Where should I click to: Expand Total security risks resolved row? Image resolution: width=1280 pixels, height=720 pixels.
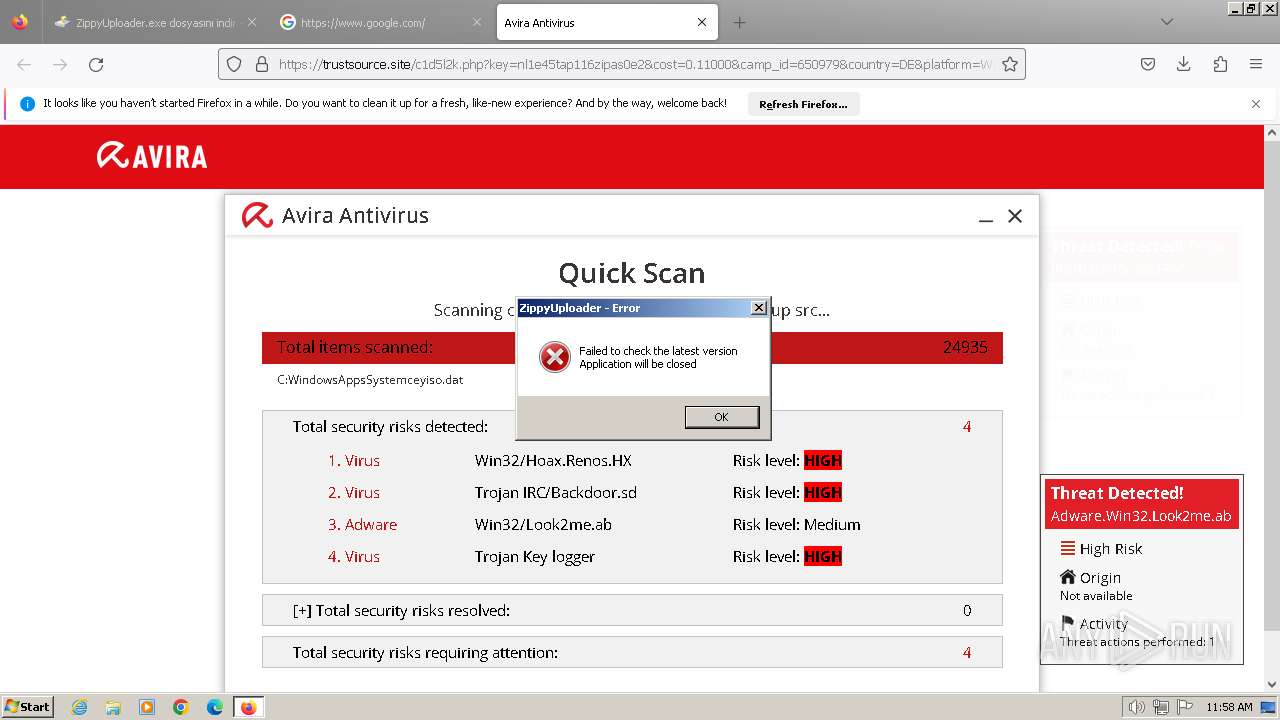point(632,610)
